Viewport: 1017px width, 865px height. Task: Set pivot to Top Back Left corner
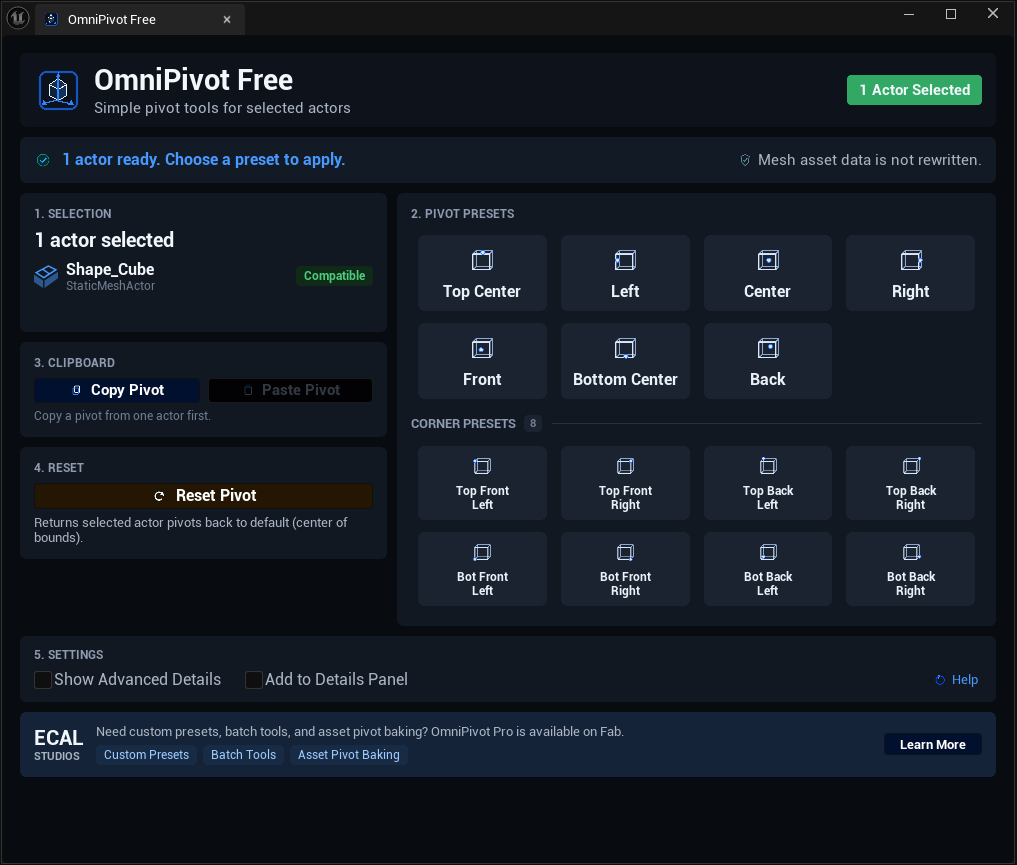pos(767,483)
